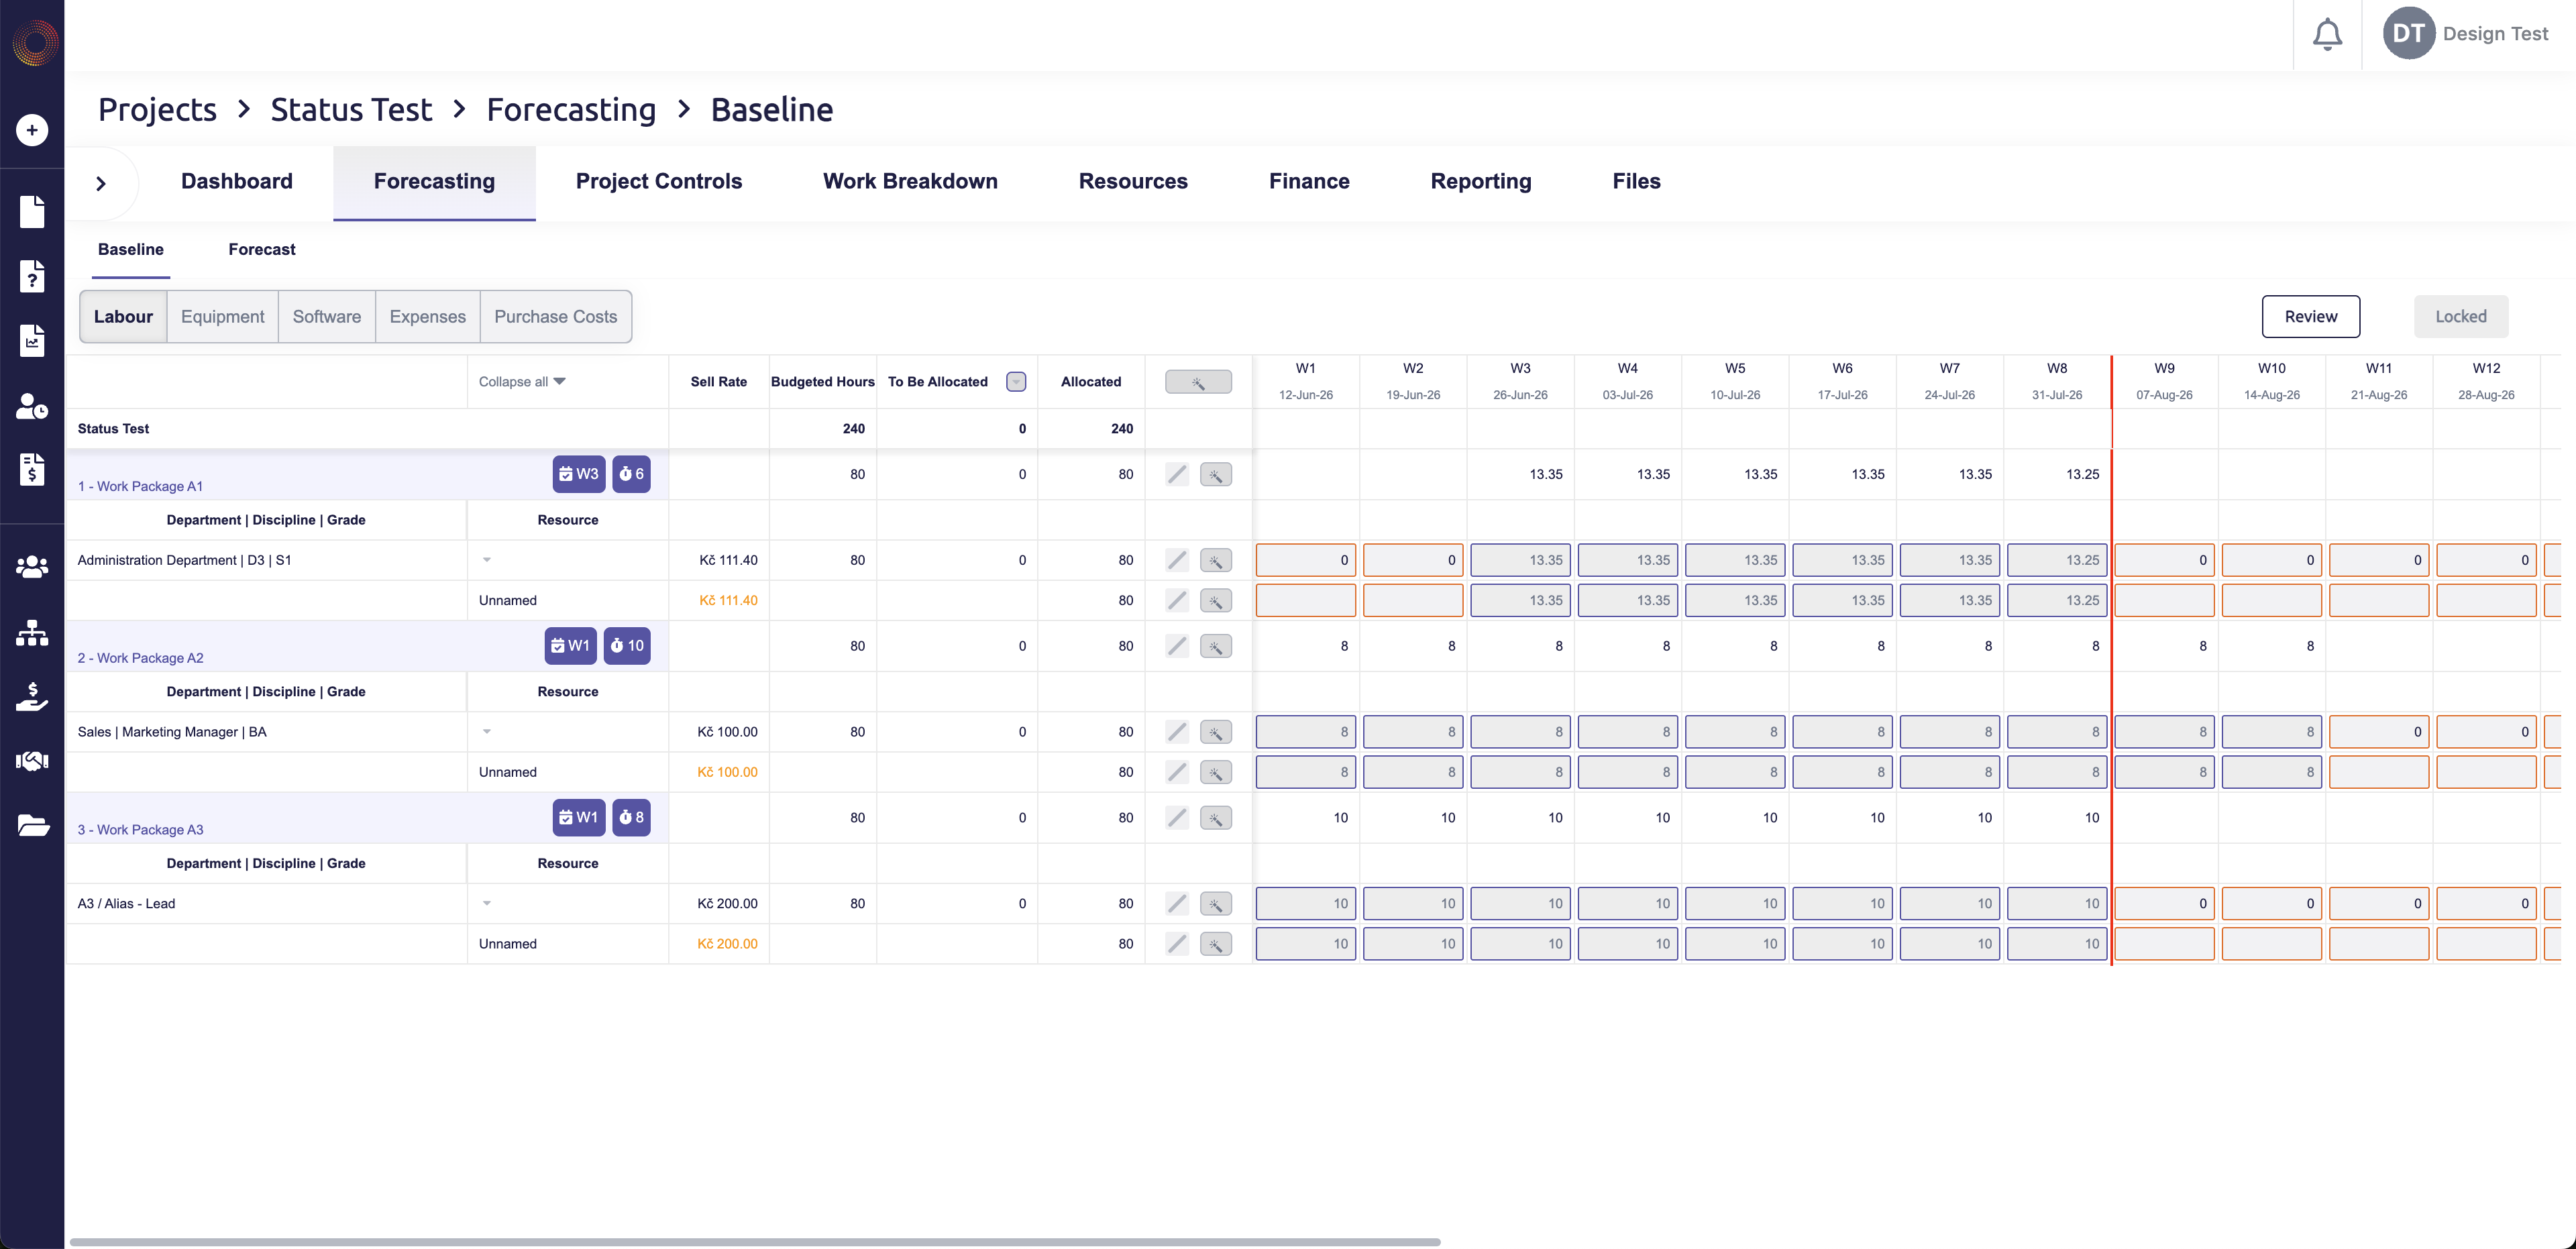Click magic wand for Work Package A1 row

click(x=1215, y=475)
